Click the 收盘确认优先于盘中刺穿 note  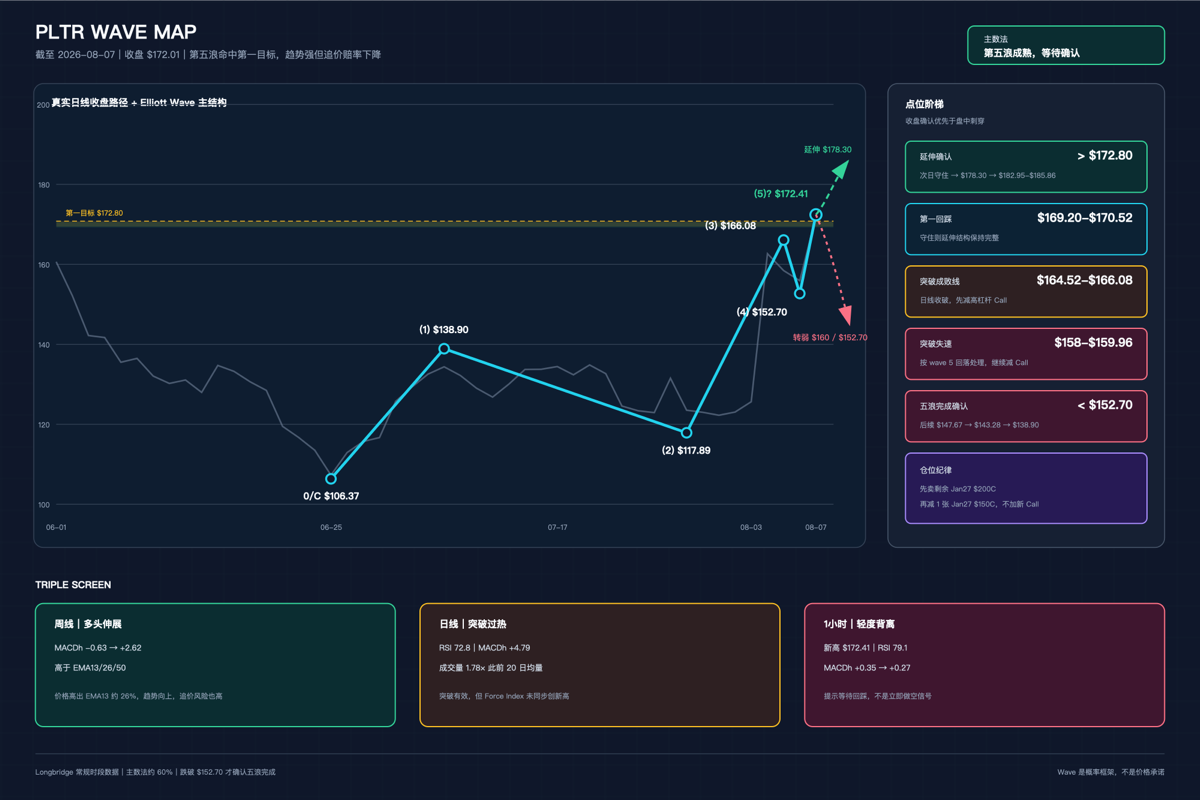pos(944,121)
